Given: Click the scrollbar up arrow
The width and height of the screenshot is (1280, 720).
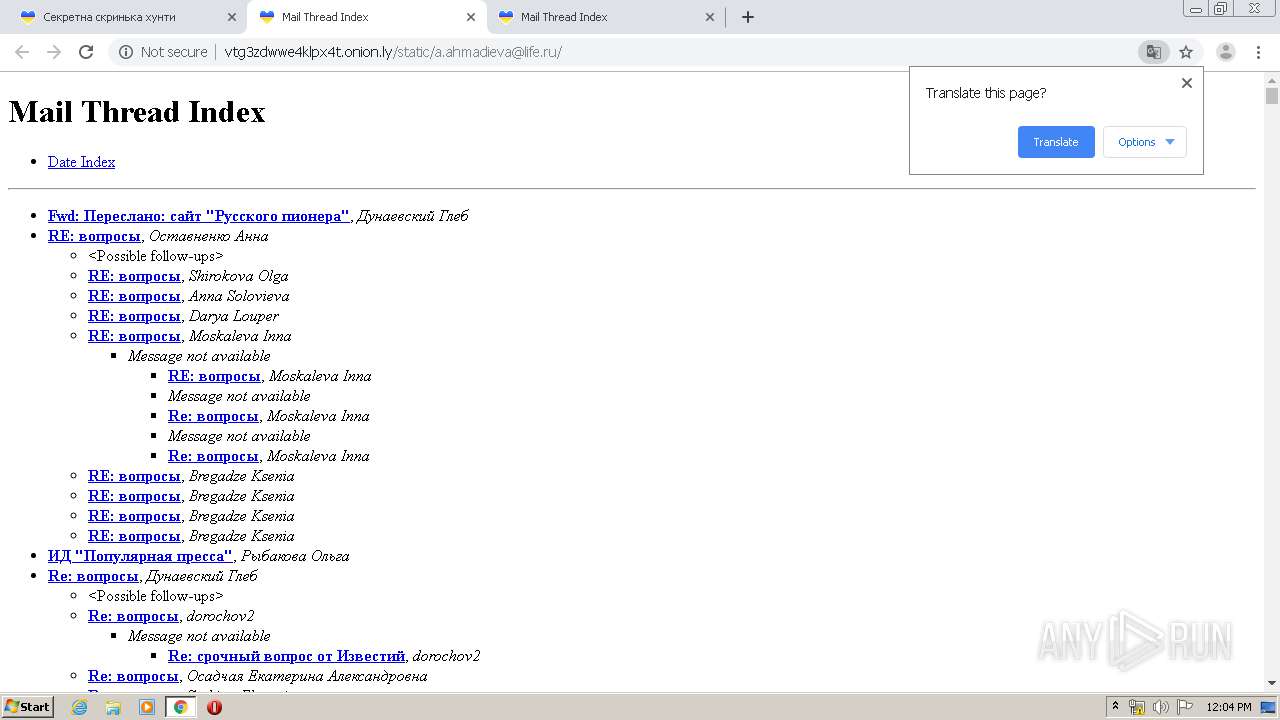Looking at the screenshot, I should 1272,79.
